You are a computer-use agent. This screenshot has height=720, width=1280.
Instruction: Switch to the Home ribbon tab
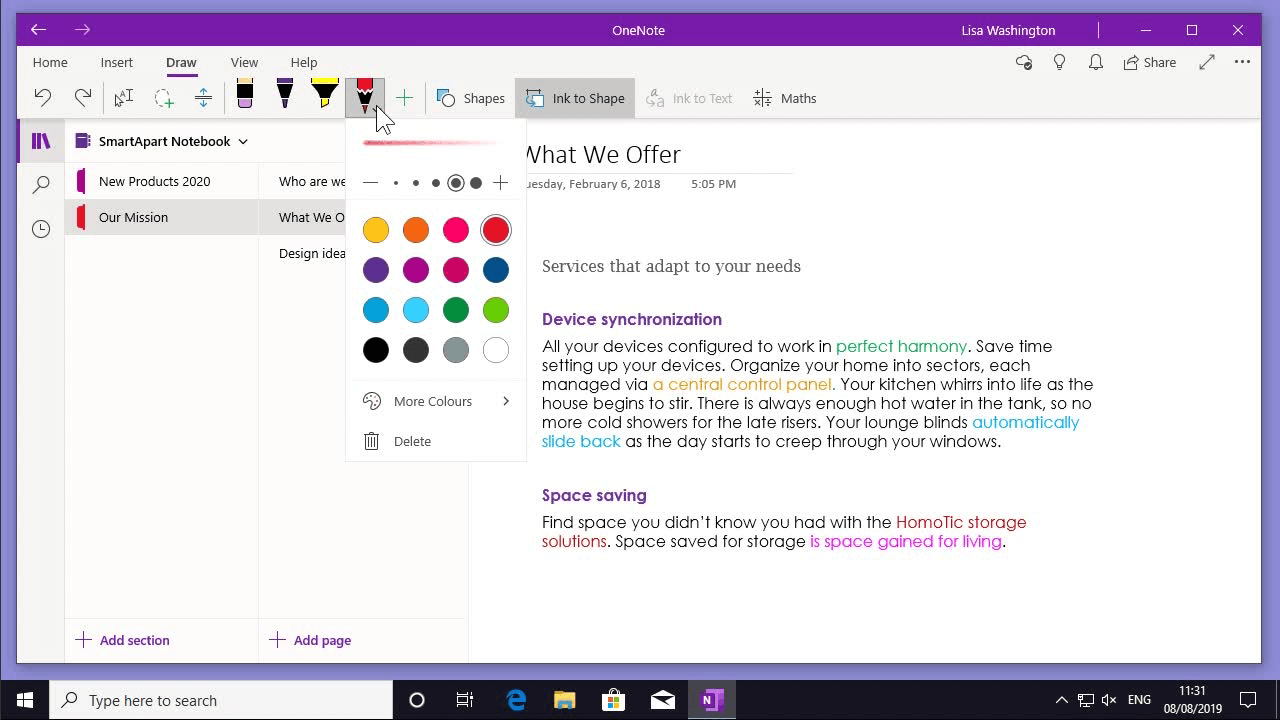50,62
